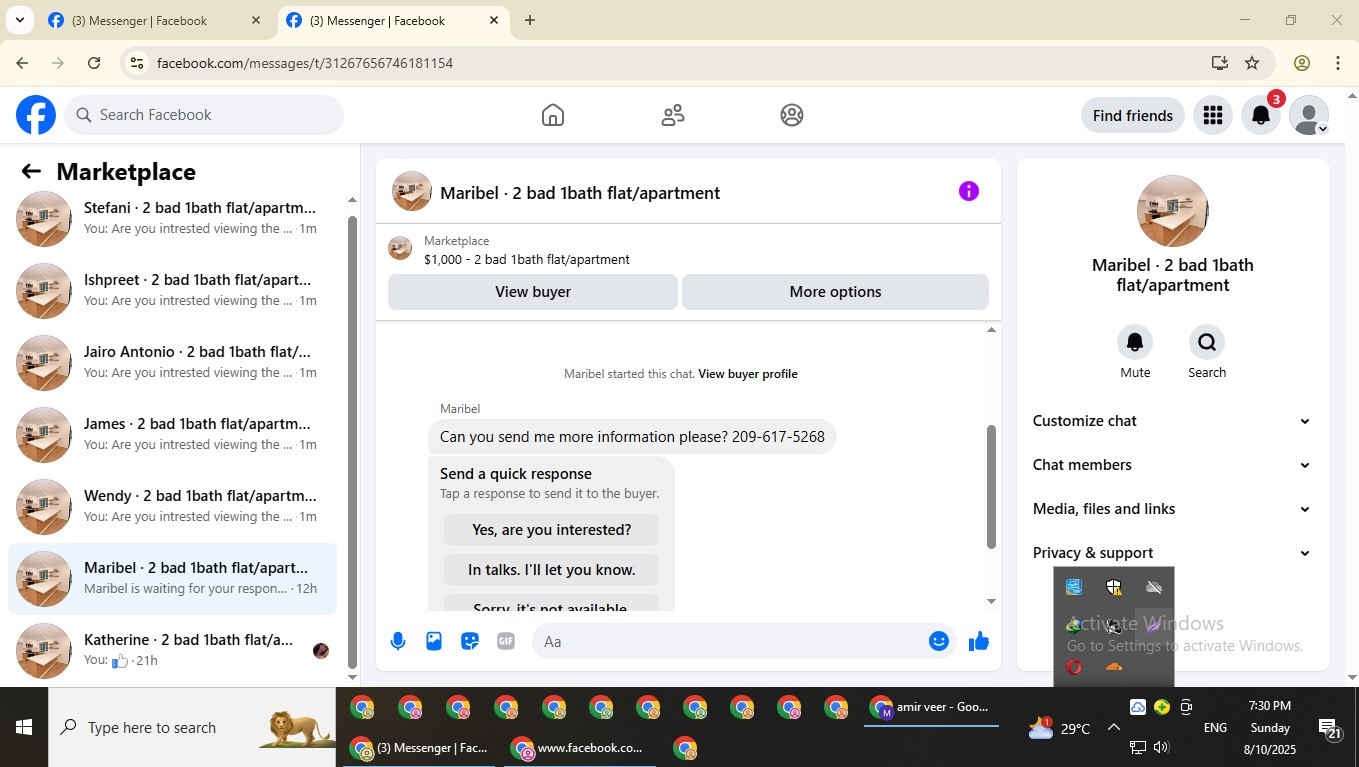
Task: Open Jairo Antonio conversation
Action: (172, 362)
